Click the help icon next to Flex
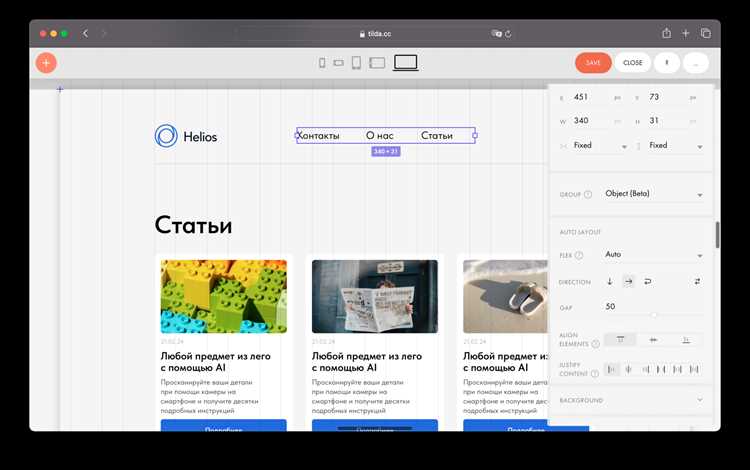The width and height of the screenshot is (750, 470). (x=579, y=255)
